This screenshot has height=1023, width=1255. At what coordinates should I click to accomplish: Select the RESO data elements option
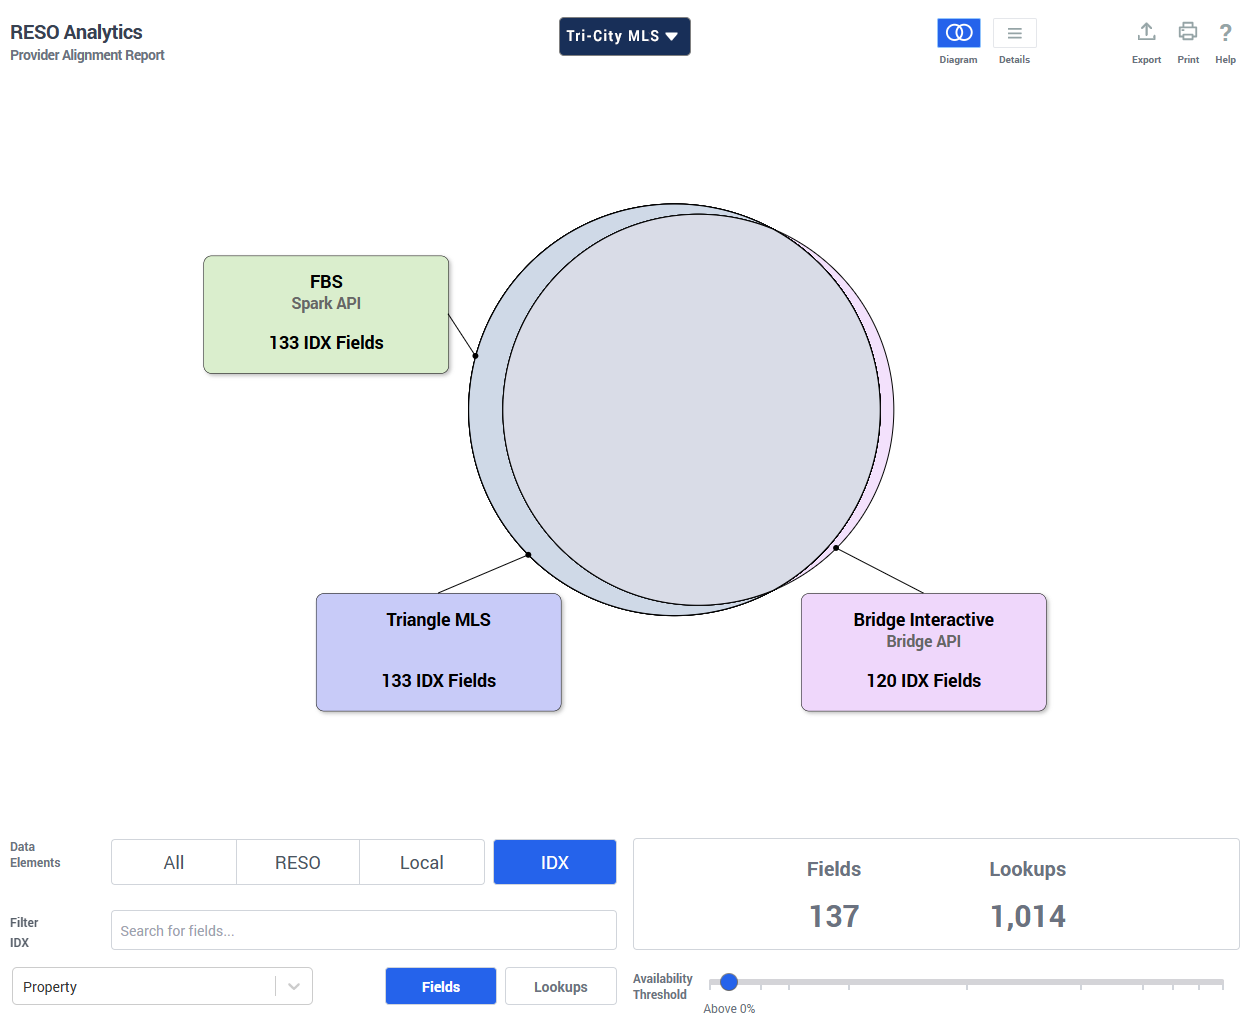298,862
